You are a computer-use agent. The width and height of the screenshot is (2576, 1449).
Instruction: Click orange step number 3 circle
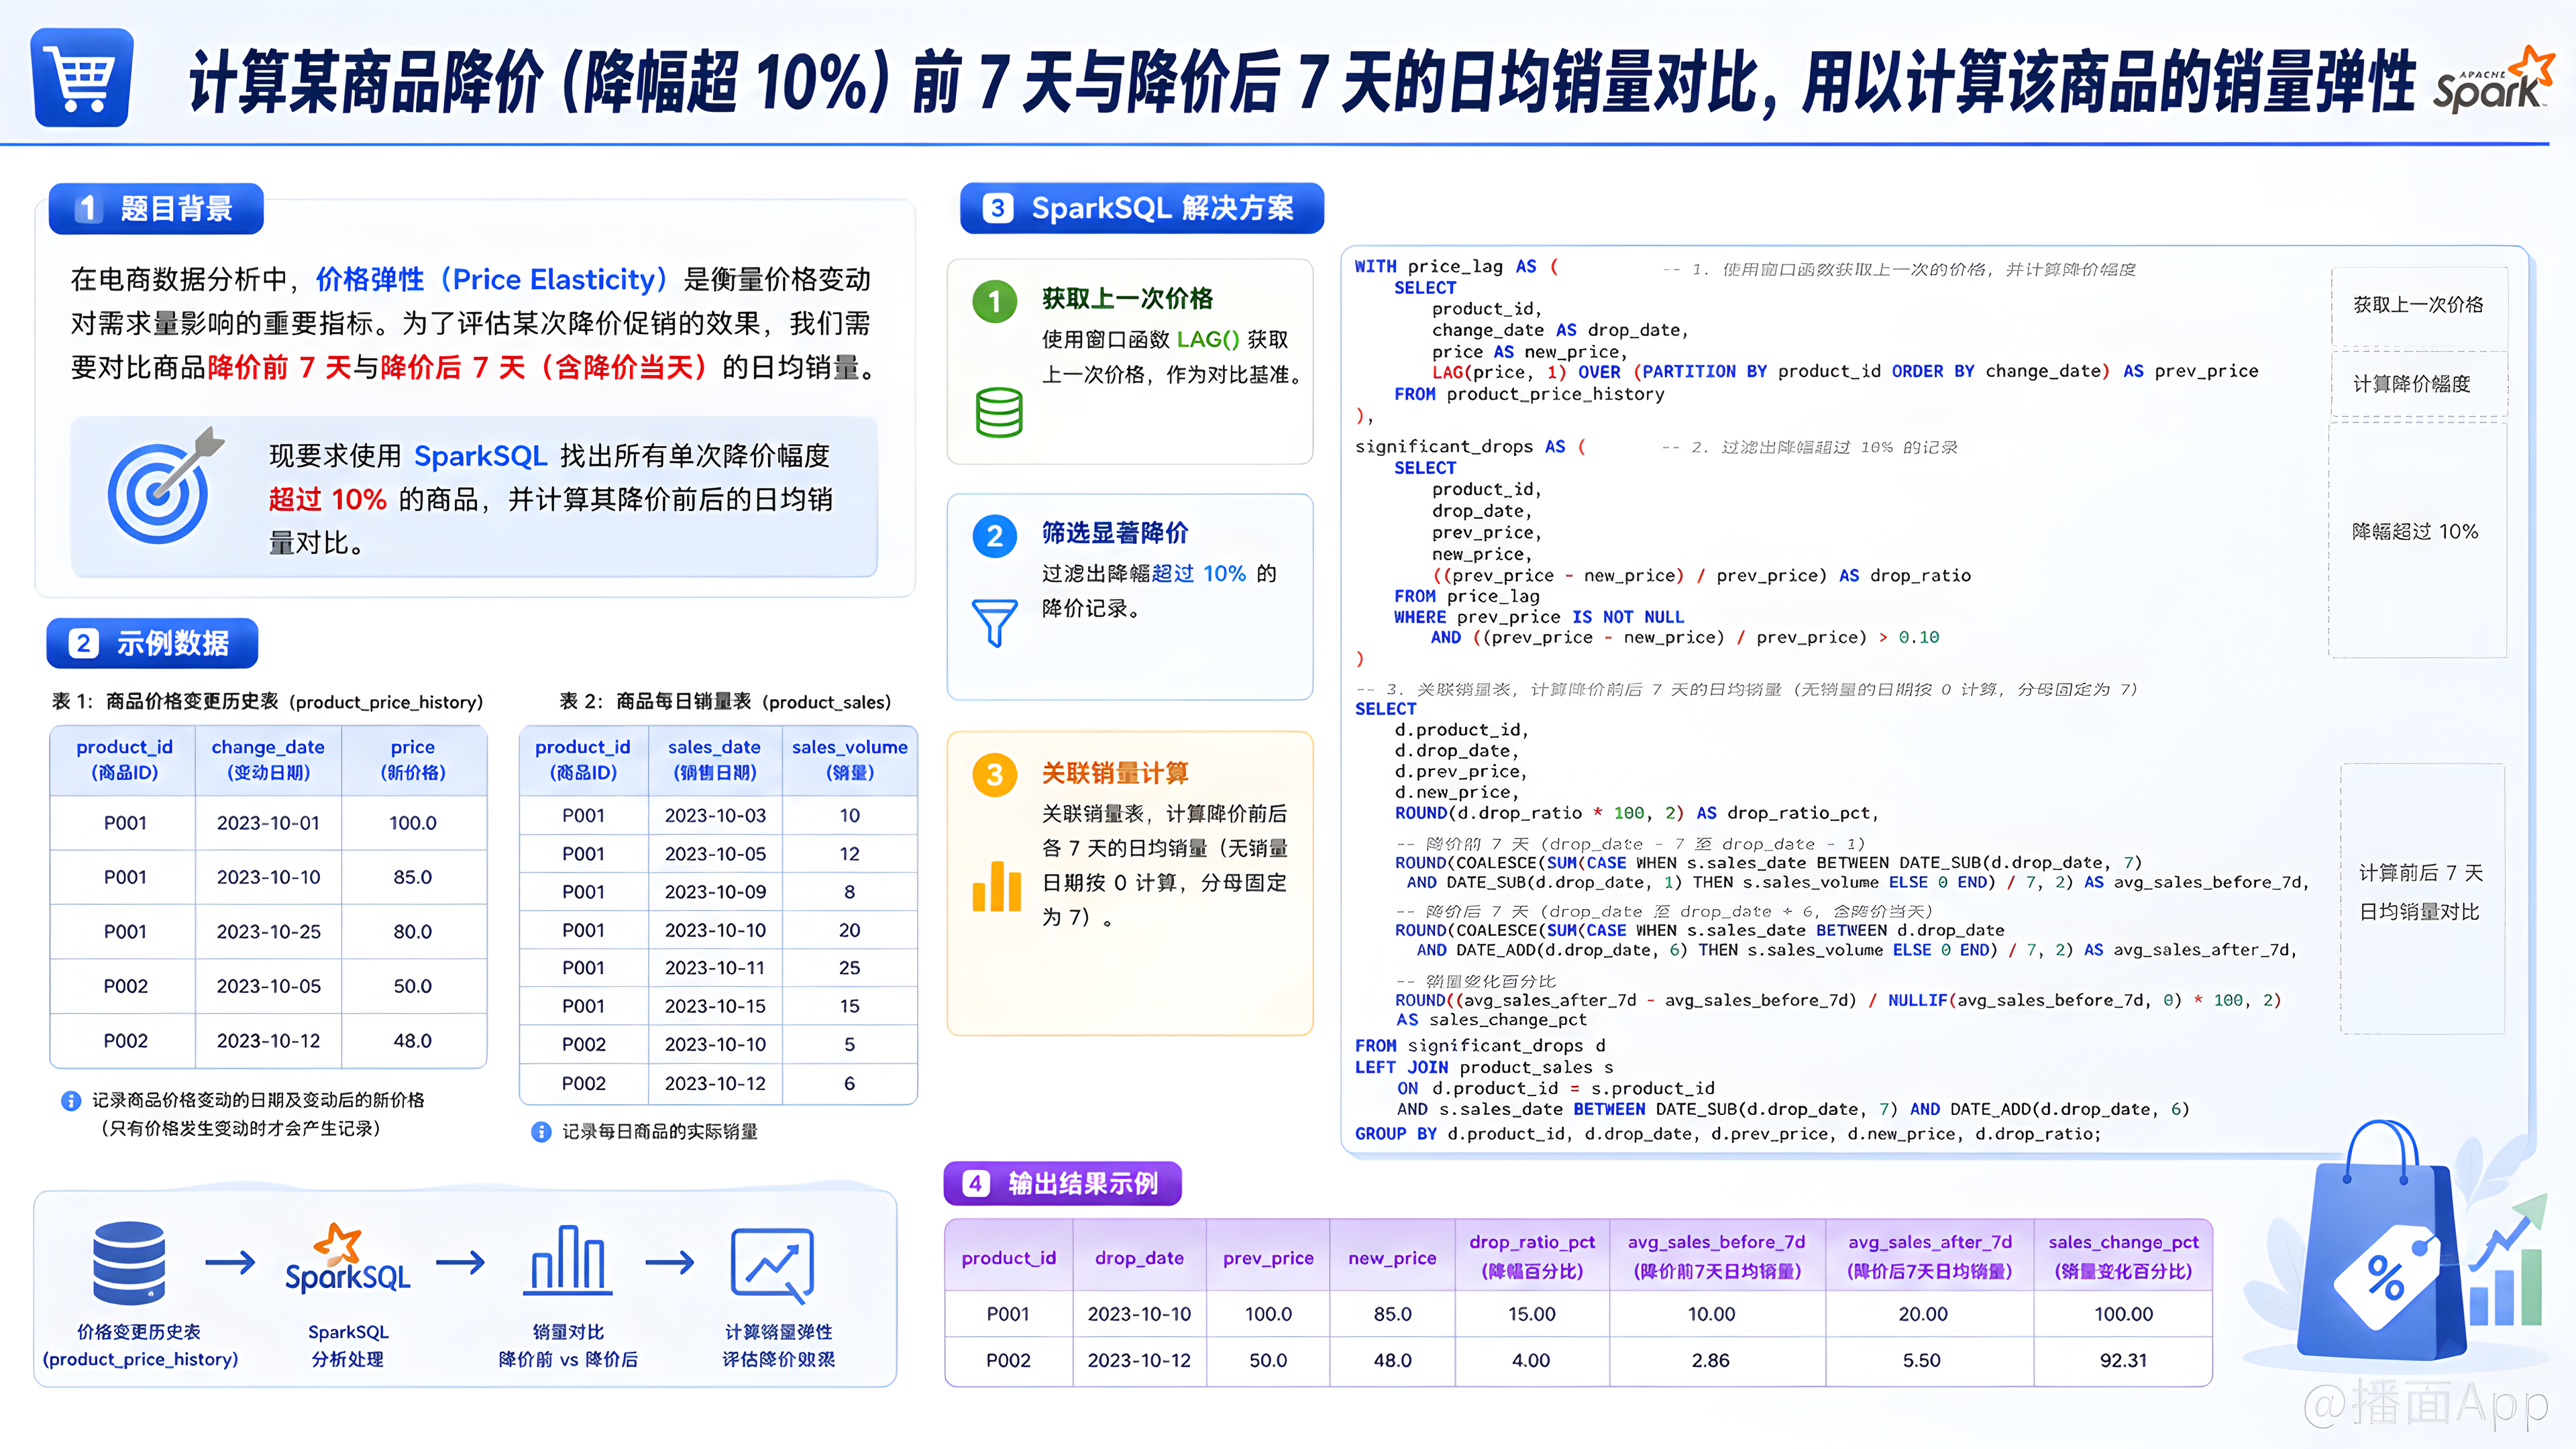pyautogui.click(x=994, y=774)
